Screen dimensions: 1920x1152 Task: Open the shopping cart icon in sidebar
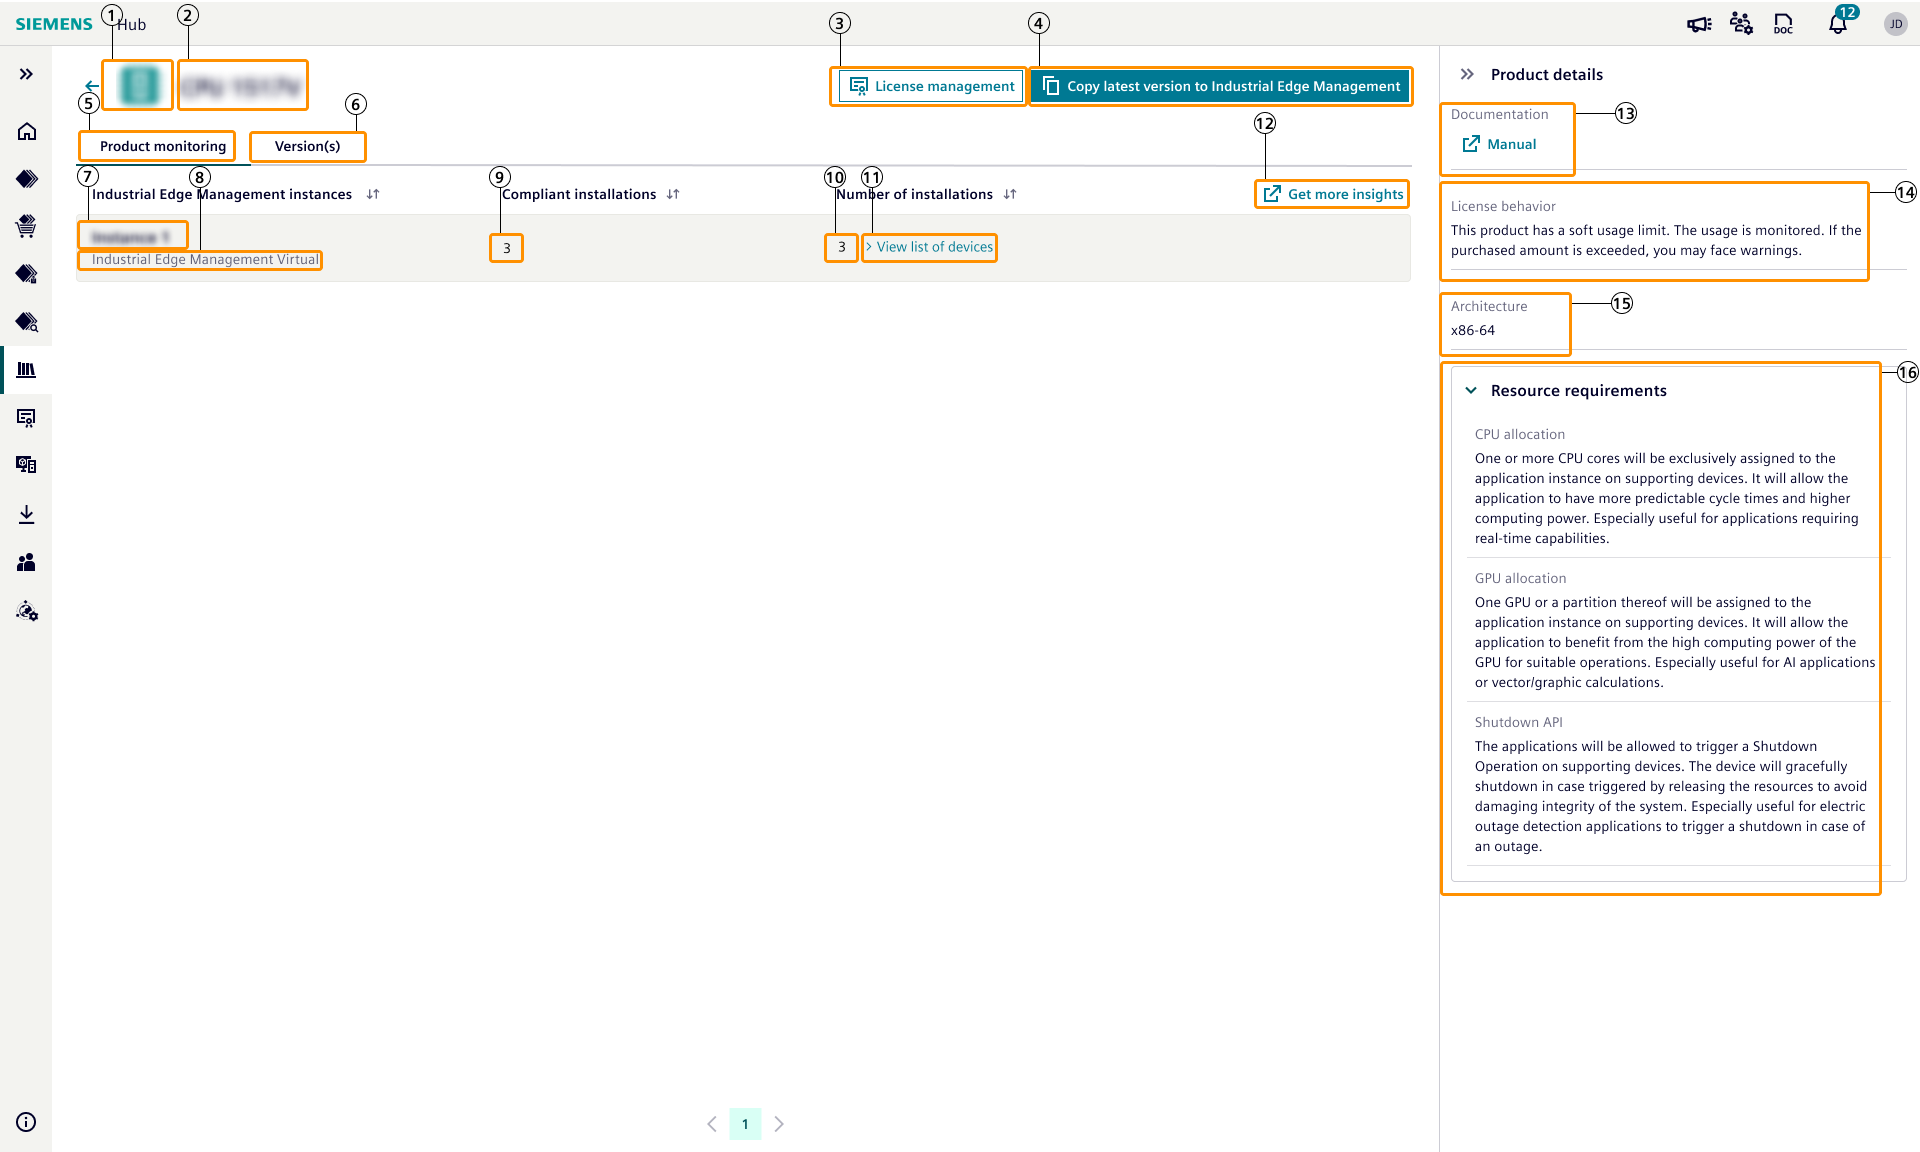[27, 226]
